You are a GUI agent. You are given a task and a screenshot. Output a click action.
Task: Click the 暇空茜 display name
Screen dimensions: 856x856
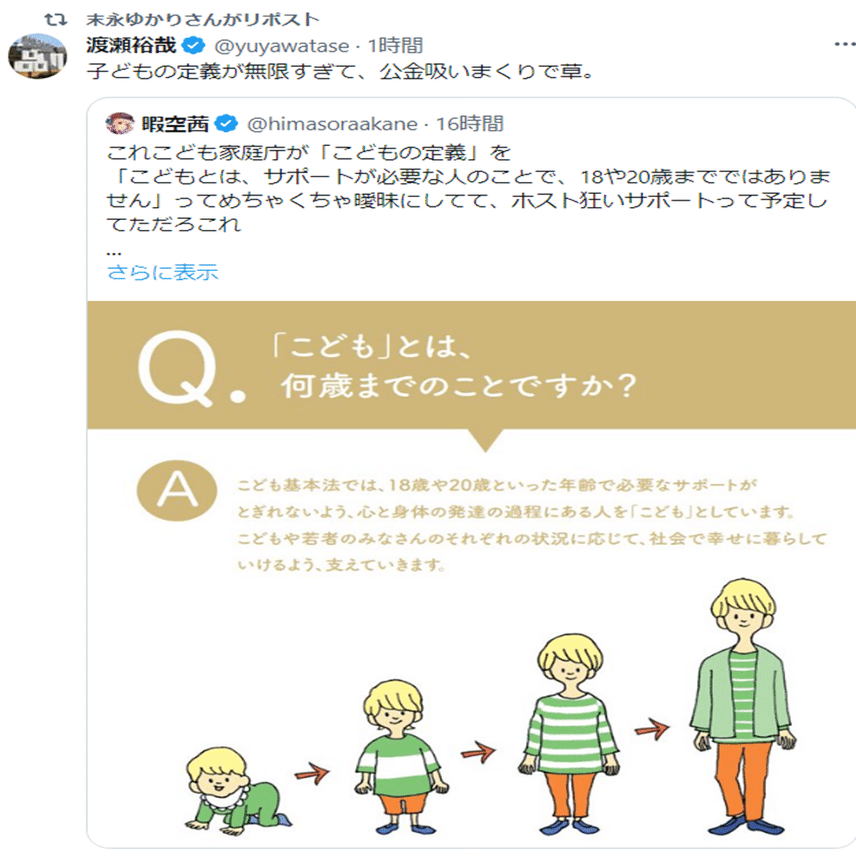pos(175,124)
